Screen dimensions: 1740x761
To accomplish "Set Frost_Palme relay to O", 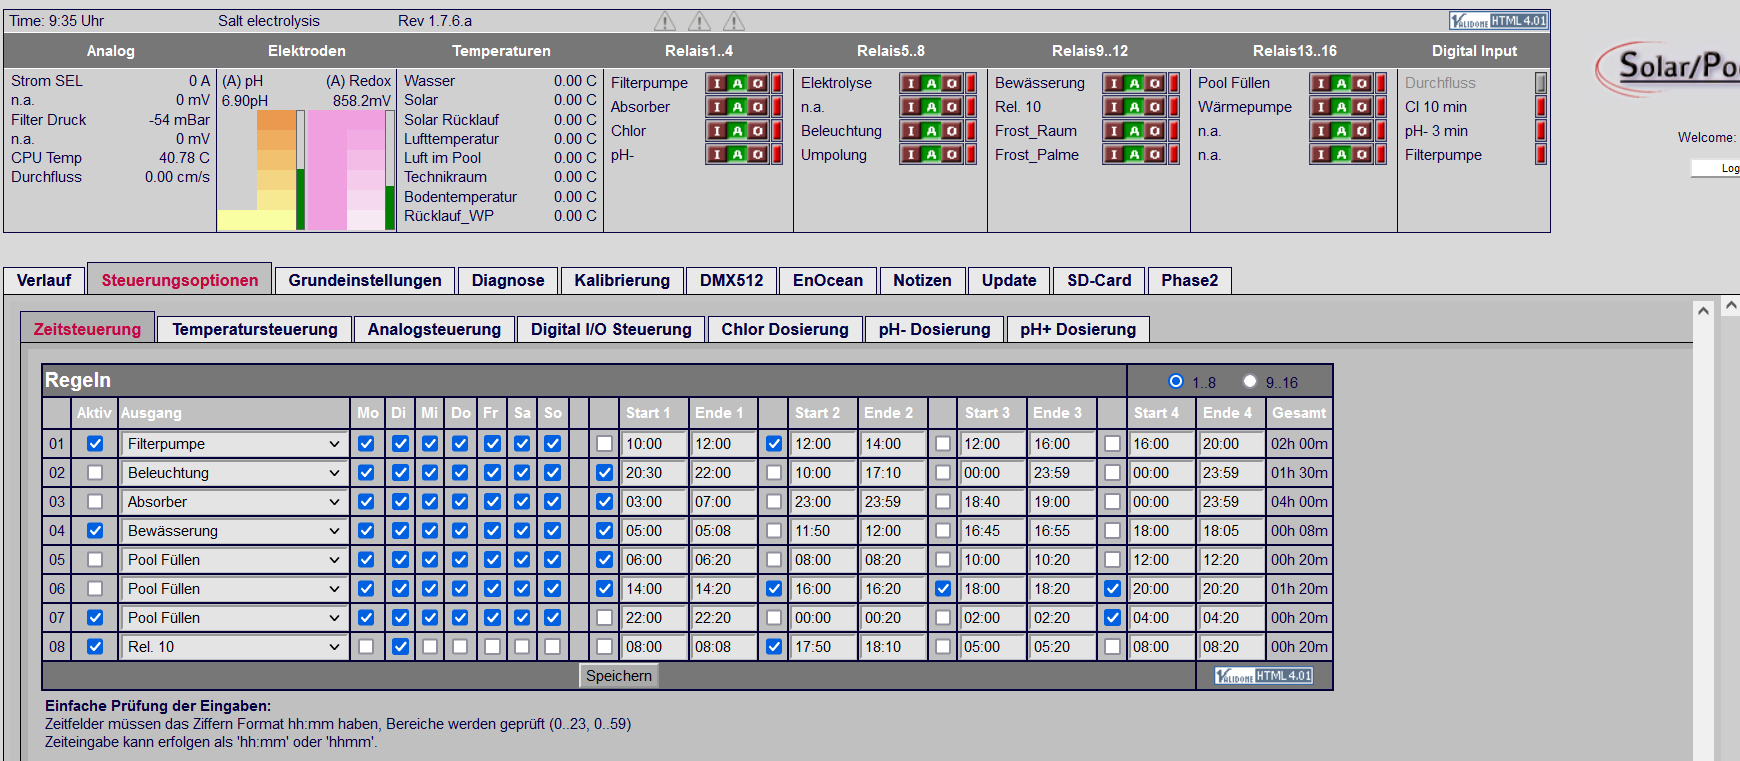I will tap(1154, 155).
